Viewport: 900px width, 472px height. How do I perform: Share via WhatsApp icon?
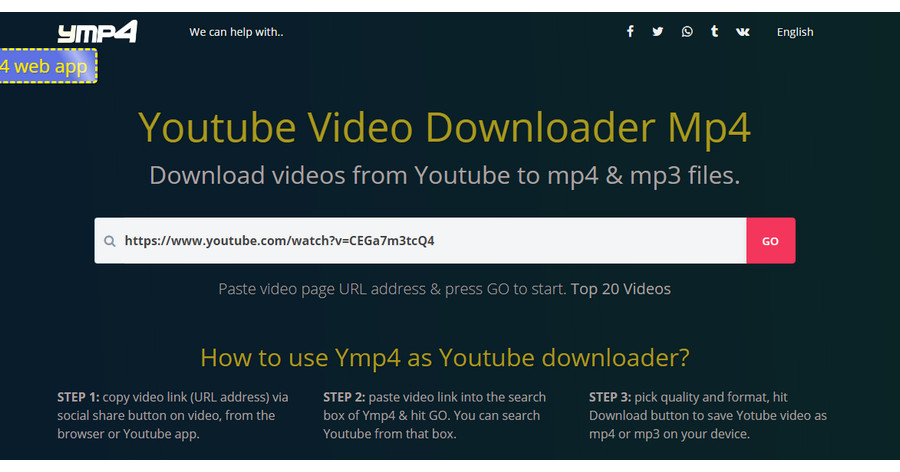click(687, 32)
